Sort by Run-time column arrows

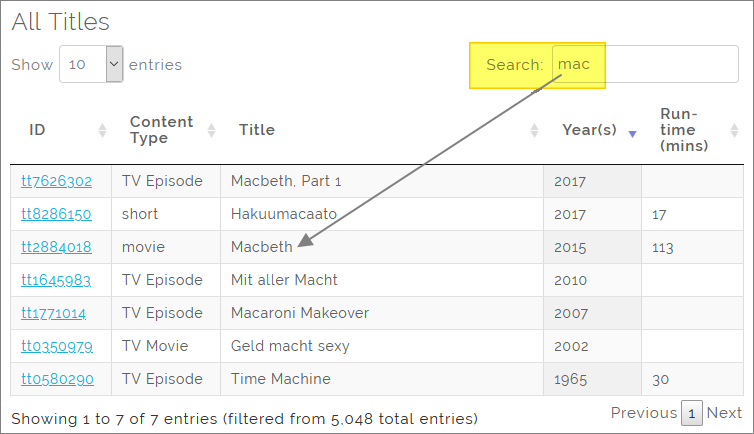click(x=733, y=130)
